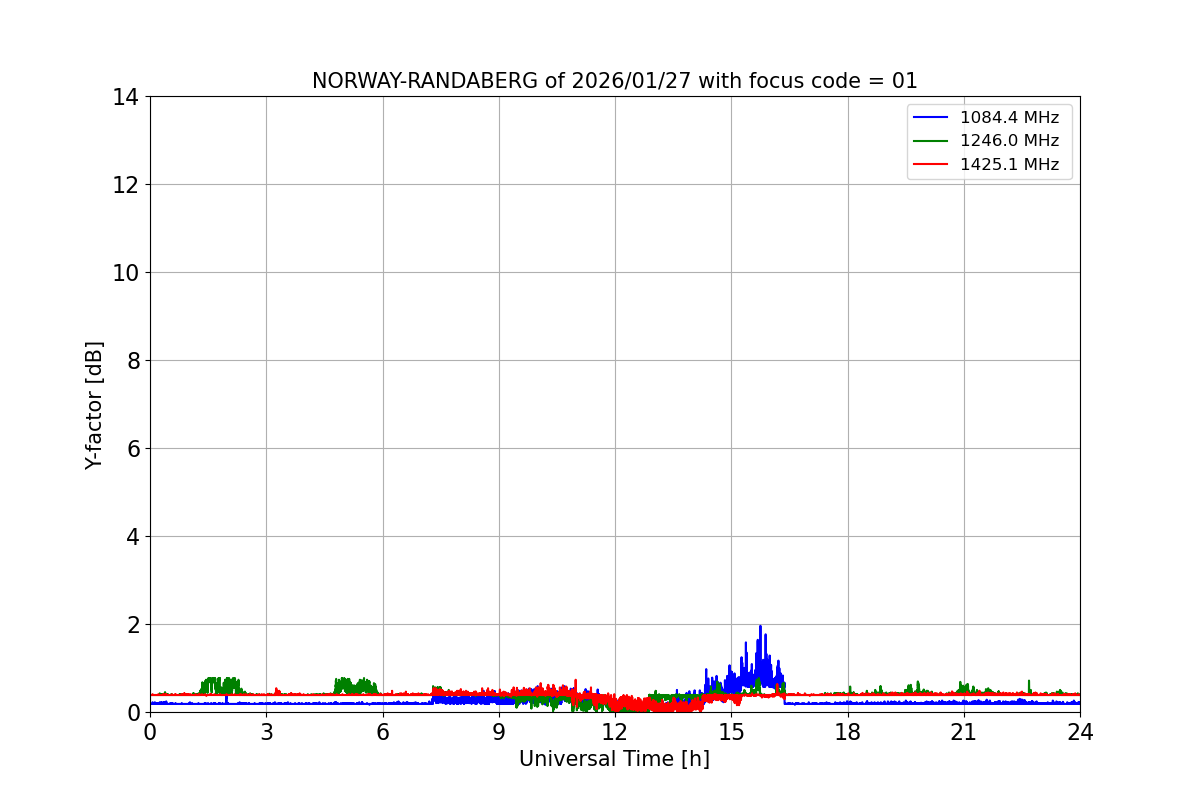The width and height of the screenshot is (1200, 800).
Task: Click y-axis tick label 10
Action: pyautogui.click(x=125, y=273)
